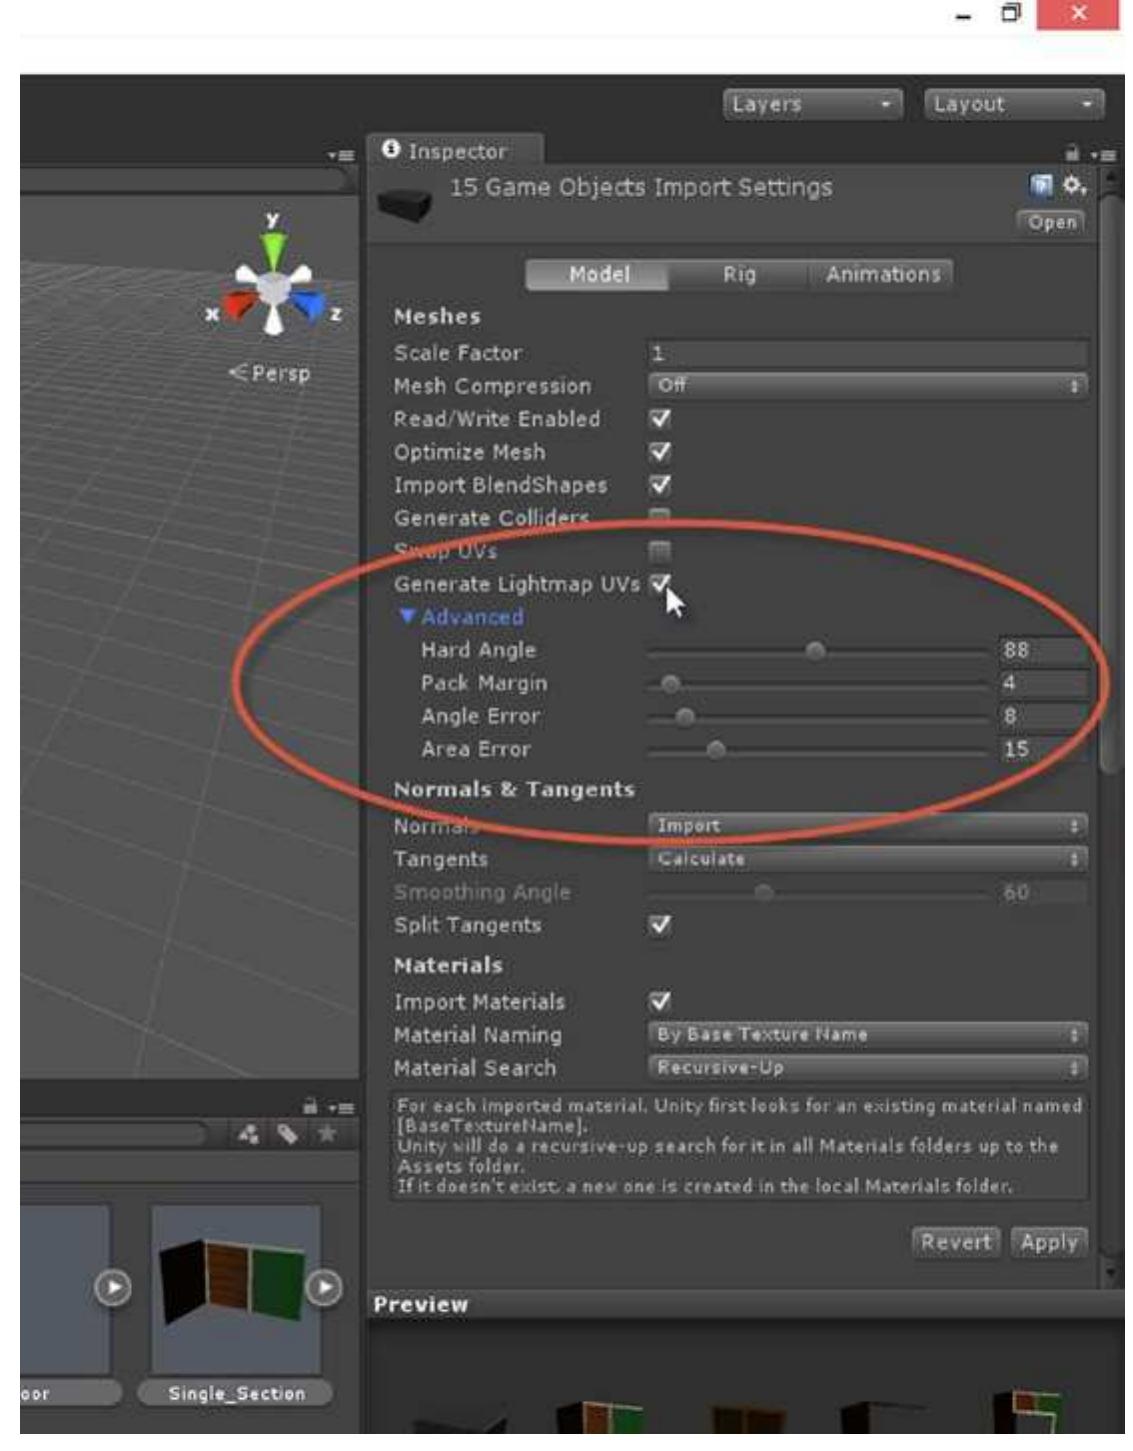Open the Layers menu at the top
This screenshot has width=1133, height=1451.
pos(810,103)
